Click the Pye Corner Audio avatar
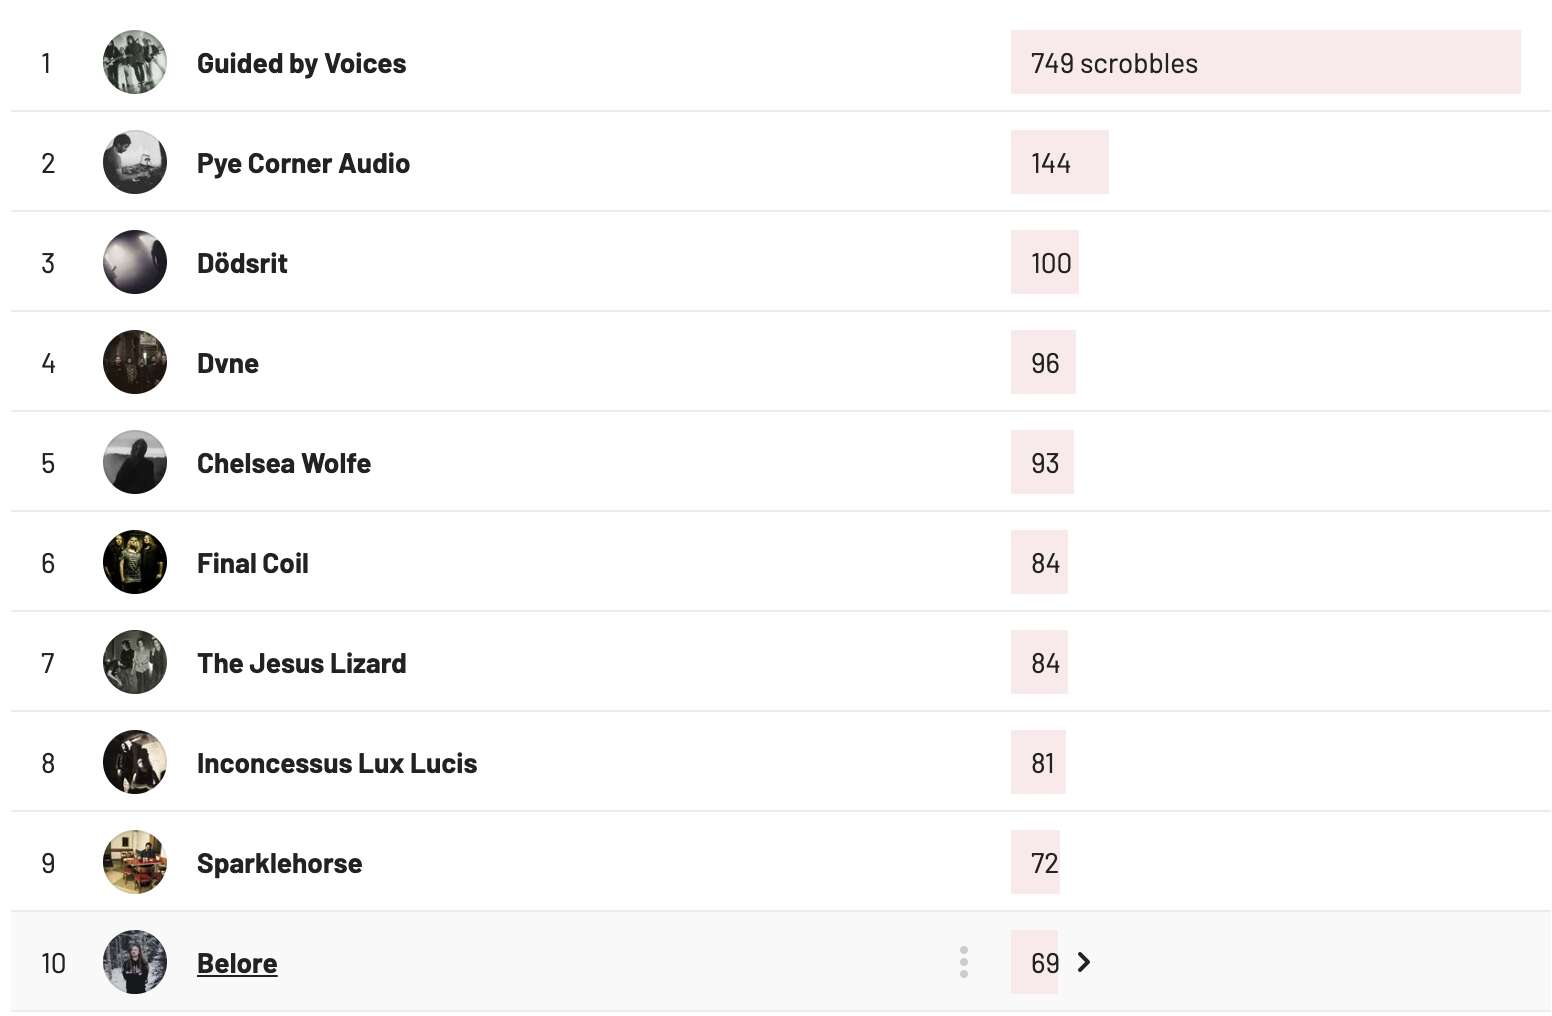Screen dimensions: 1552x1016 [135, 162]
